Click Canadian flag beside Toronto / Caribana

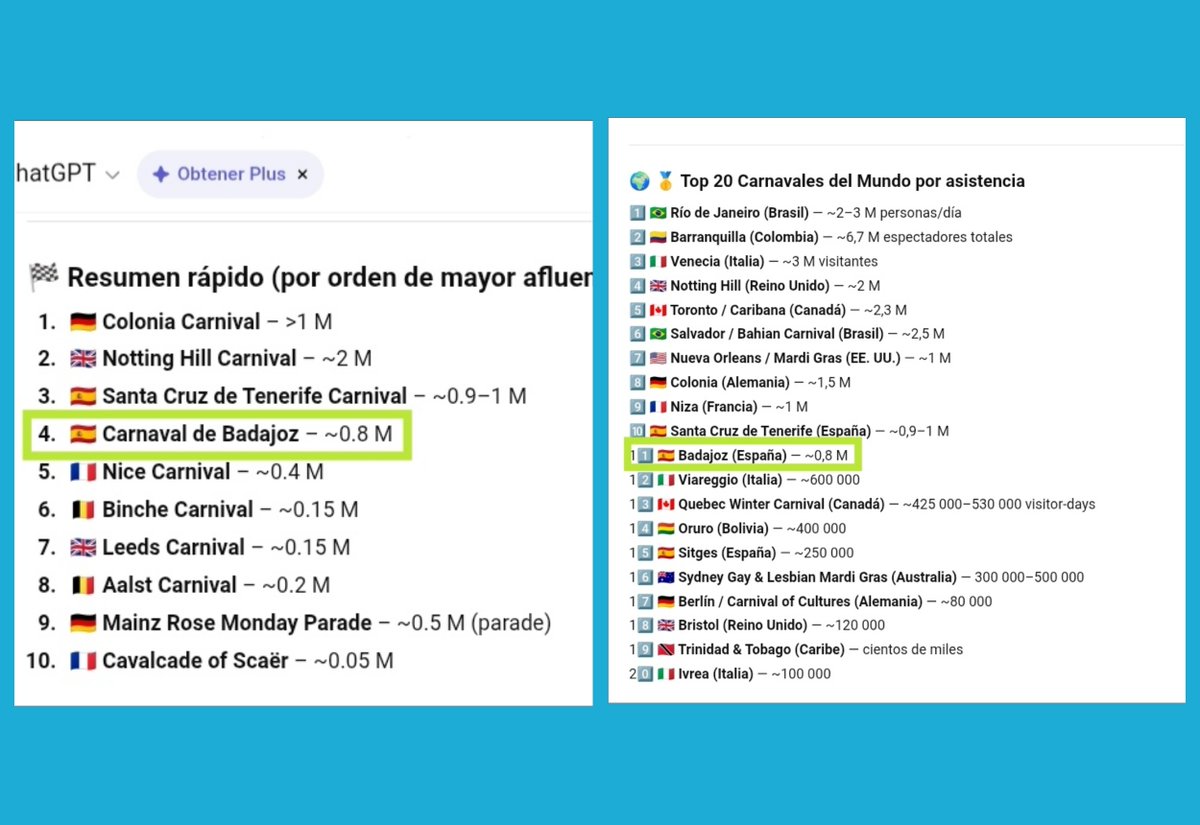click(658, 310)
